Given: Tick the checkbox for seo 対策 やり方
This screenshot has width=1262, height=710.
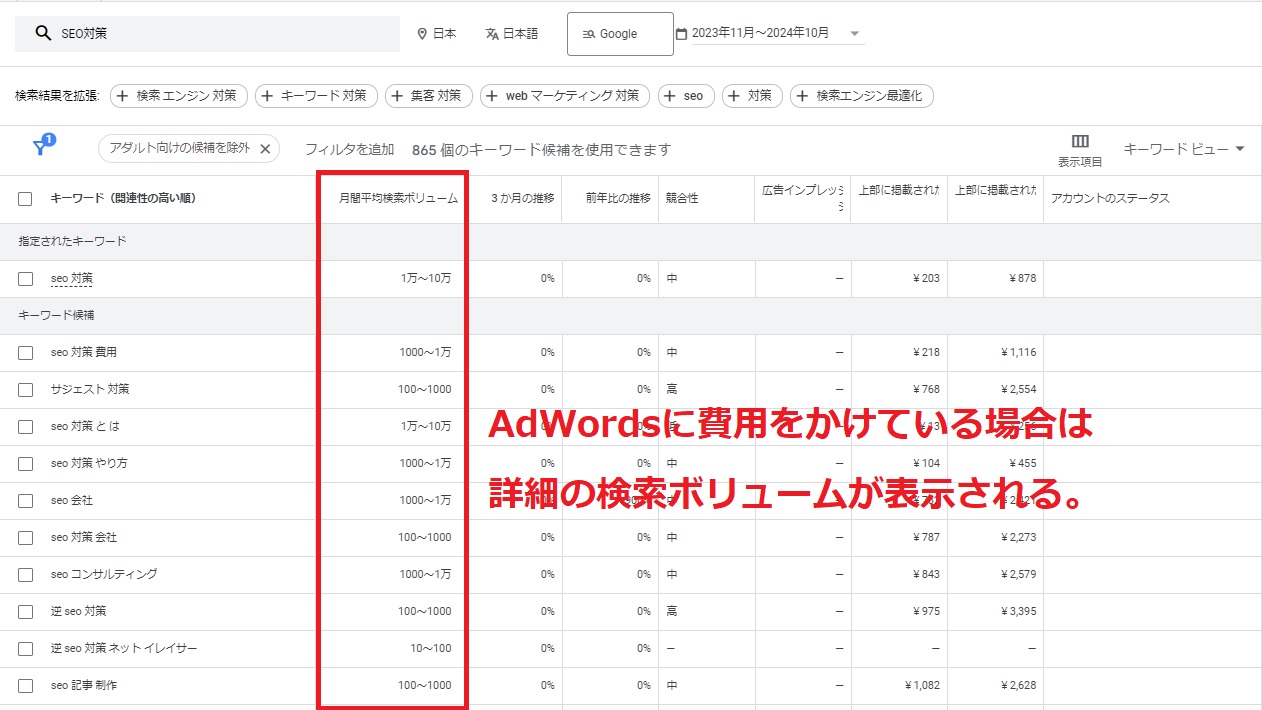Looking at the screenshot, I should [x=25, y=464].
